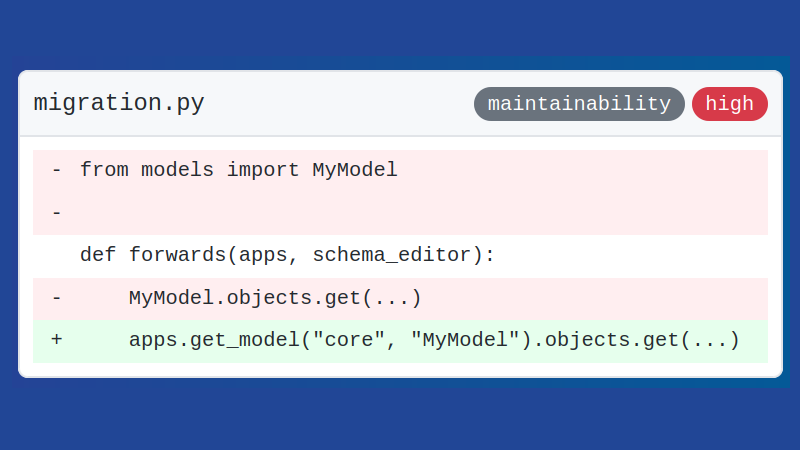The height and width of the screenshot is (450, 800).
Task: Click the removed import MyModel line
Action: pos(401,171)
